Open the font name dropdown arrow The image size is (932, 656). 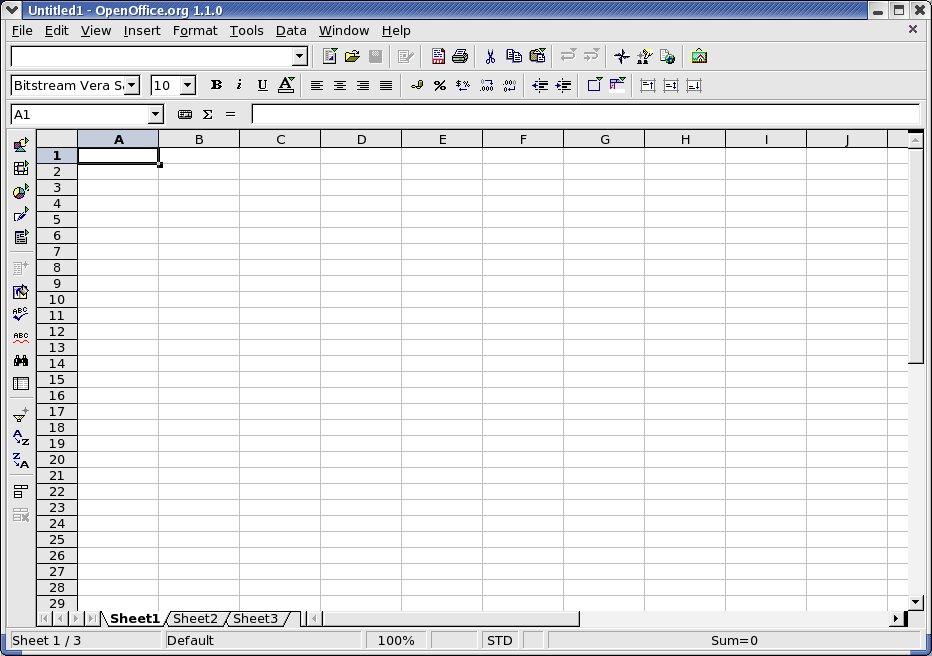[x=133, y=85]
